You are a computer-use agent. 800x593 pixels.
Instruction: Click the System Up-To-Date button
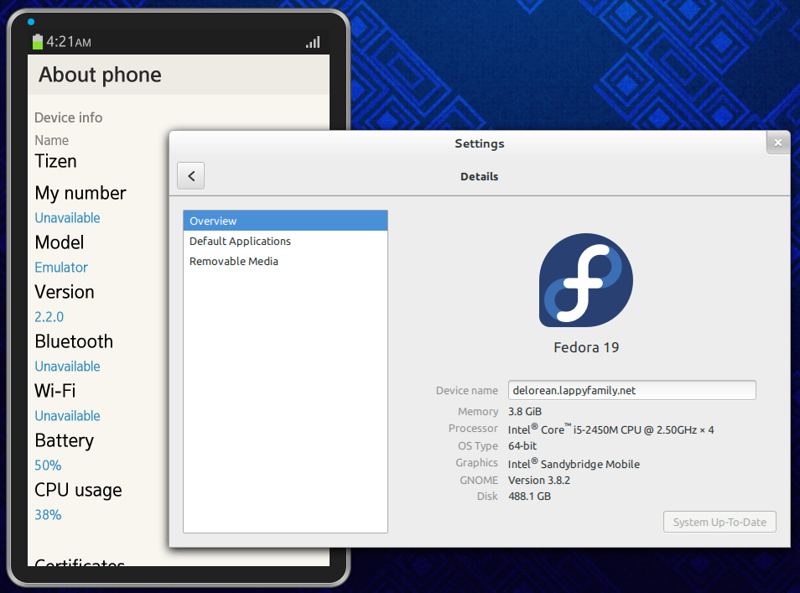719,522
